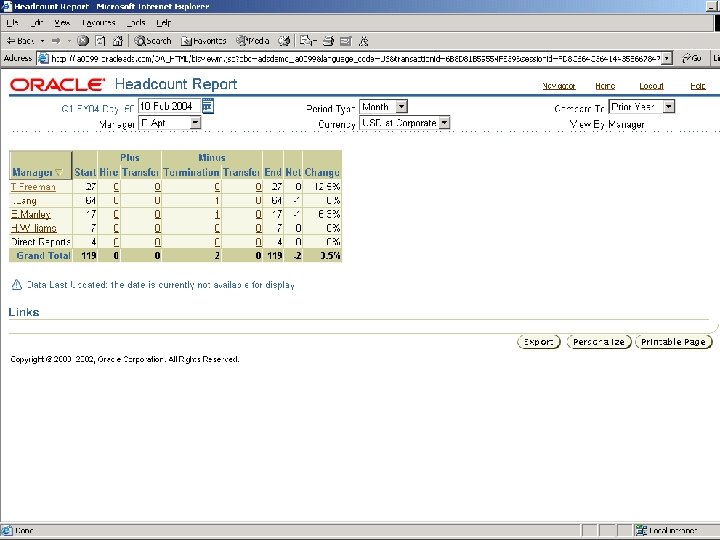Click the Export button

click(x=539, y=342)
